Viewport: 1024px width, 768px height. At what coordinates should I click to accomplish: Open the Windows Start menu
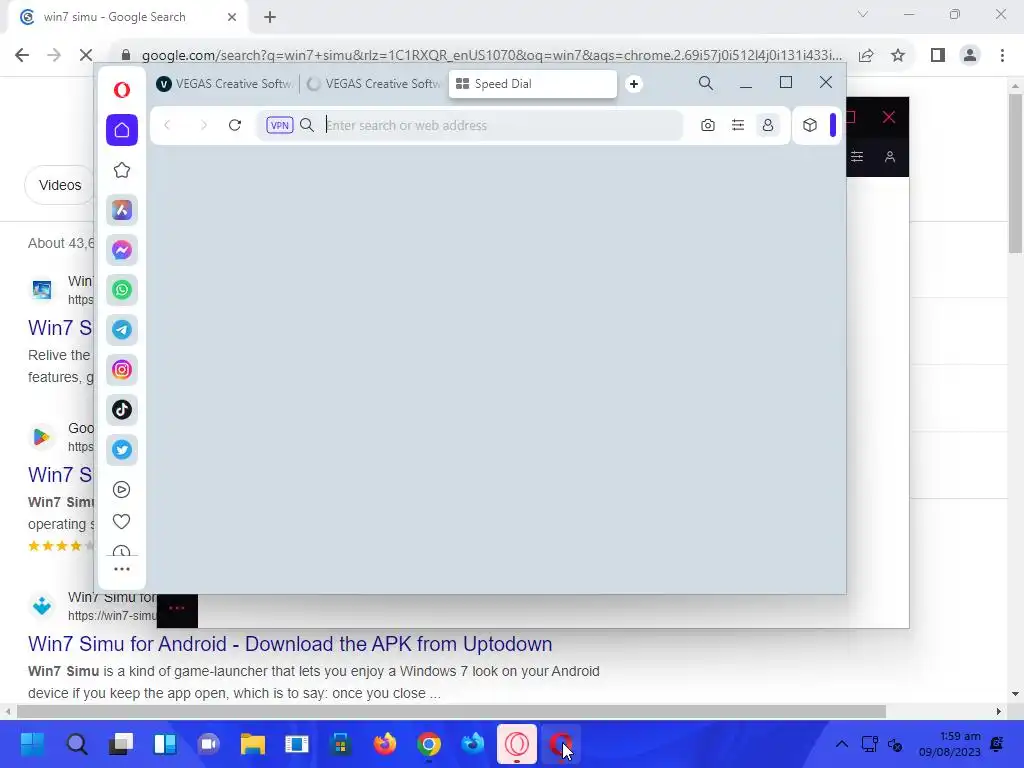pos(33,744)
